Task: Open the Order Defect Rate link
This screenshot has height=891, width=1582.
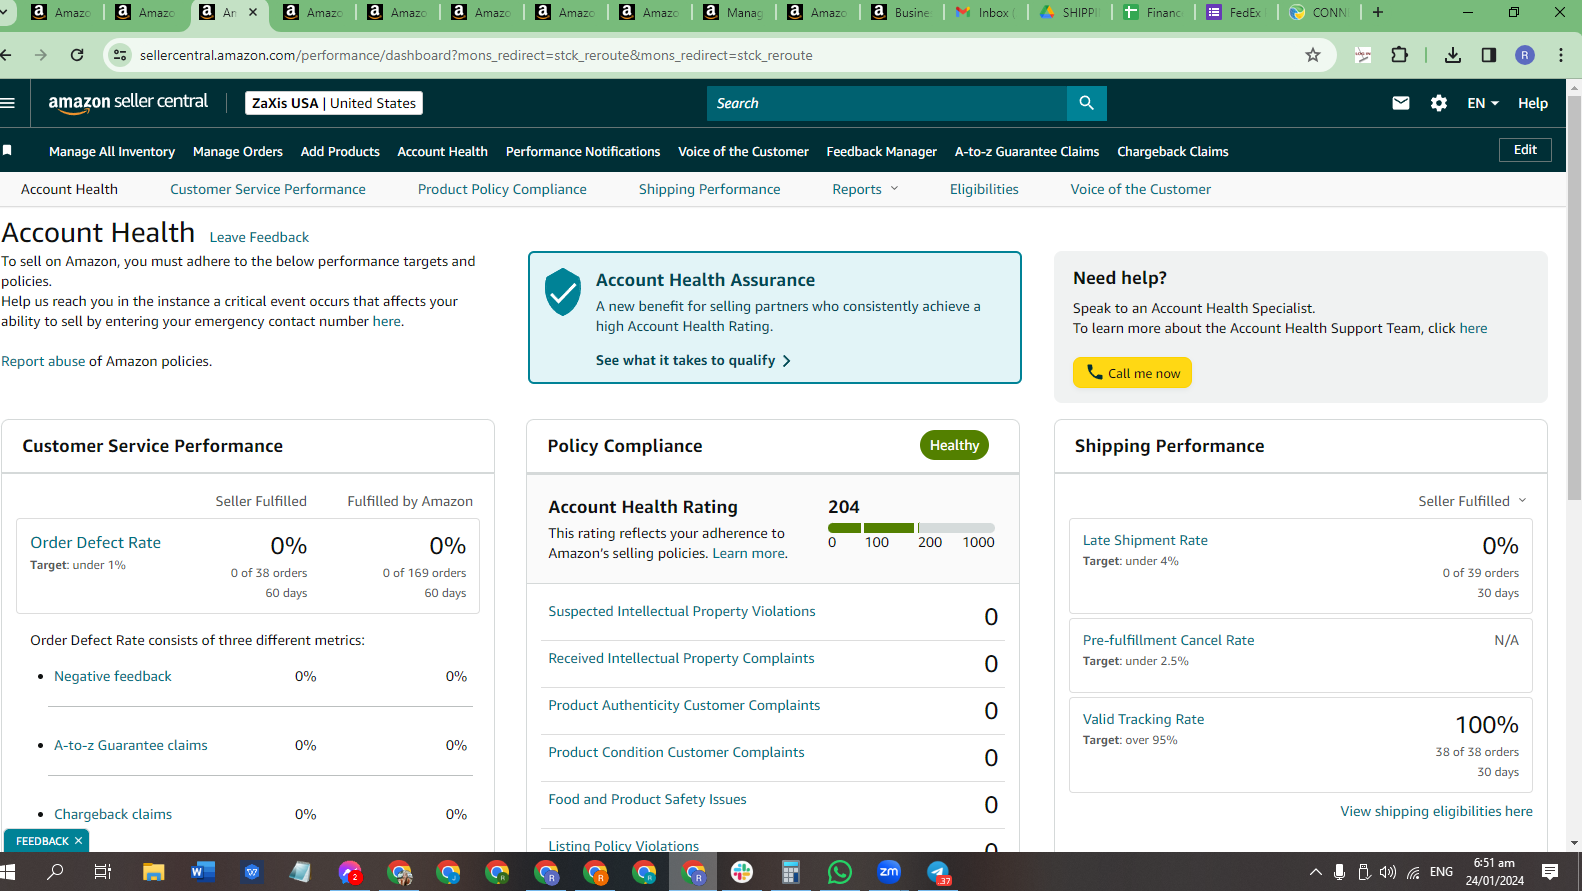Action: (x=95, y=542)
